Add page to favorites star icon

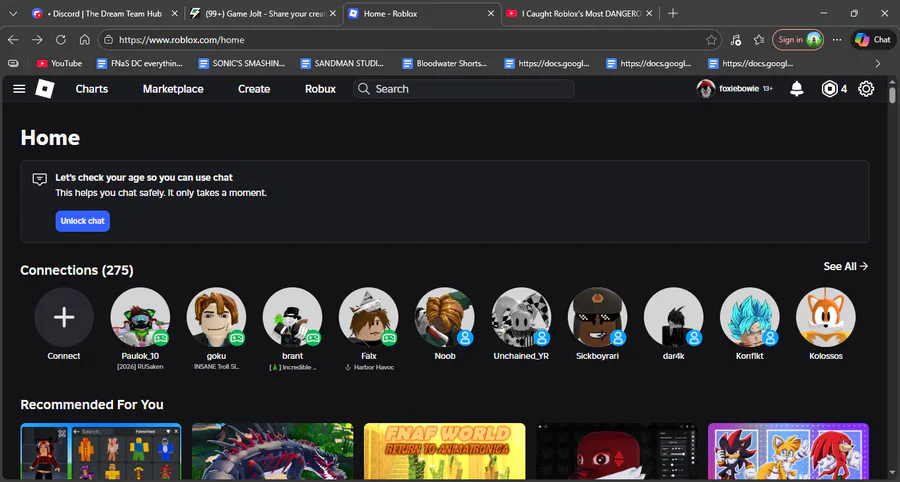pos(711,40)
